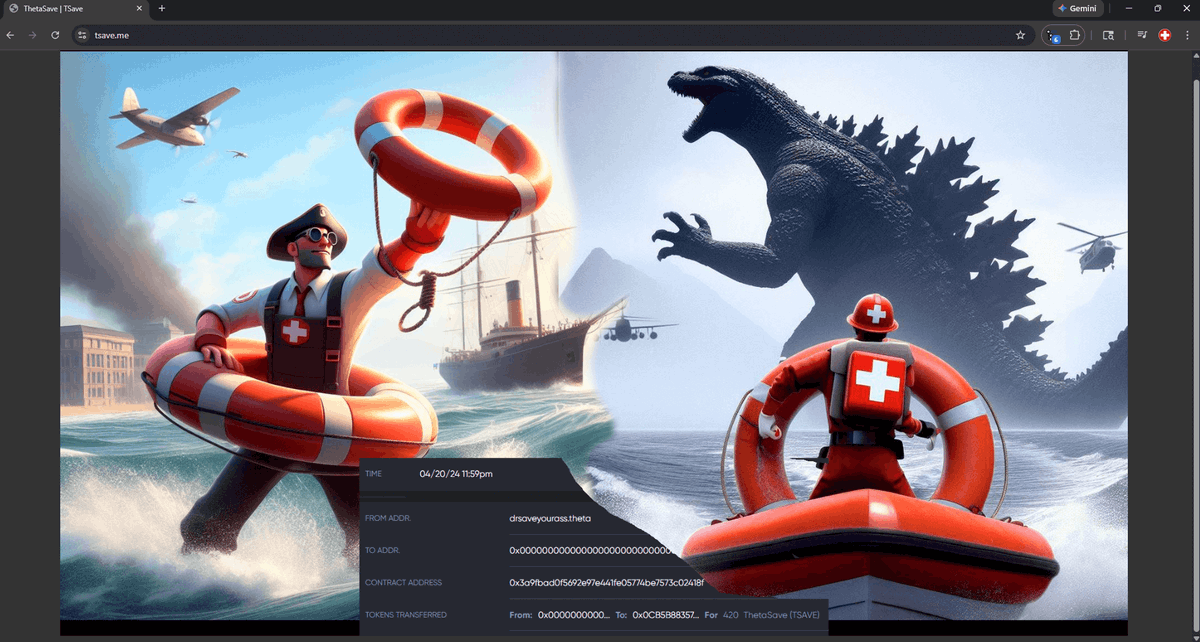Viewport: 1200px width, 642px height.
Task: Select the ThetaSave | TSave tab
Action: pos(76,8)
